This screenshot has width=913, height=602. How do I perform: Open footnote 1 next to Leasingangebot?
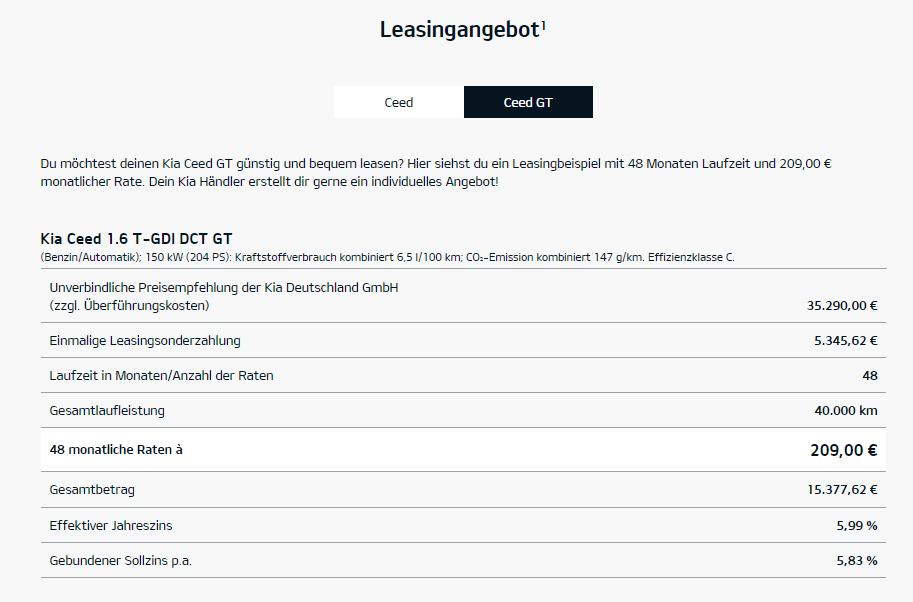point(543,24)
